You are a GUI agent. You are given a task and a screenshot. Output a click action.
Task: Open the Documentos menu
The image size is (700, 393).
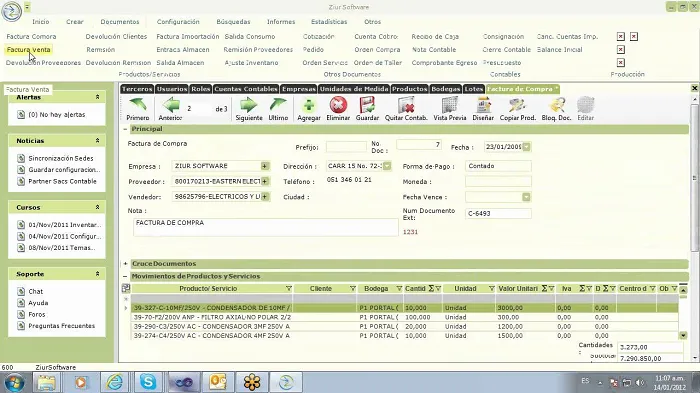[120, 22]
